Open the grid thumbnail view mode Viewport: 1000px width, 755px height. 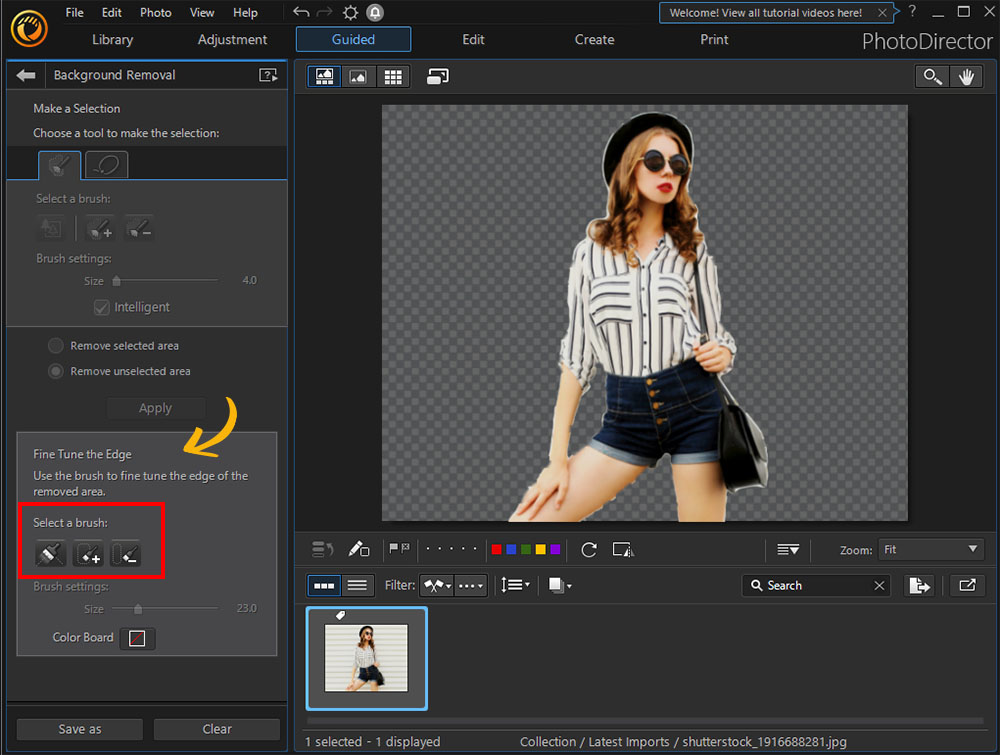(392, 76)
